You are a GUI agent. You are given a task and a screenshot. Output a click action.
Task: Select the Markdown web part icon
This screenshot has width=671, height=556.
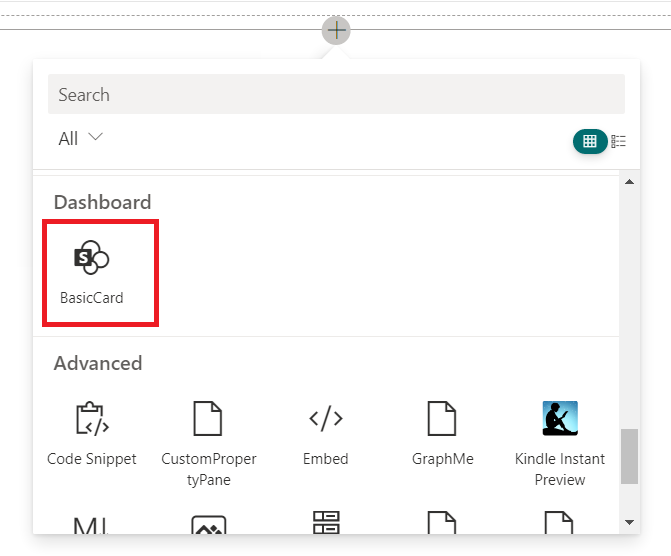point(92,524)
